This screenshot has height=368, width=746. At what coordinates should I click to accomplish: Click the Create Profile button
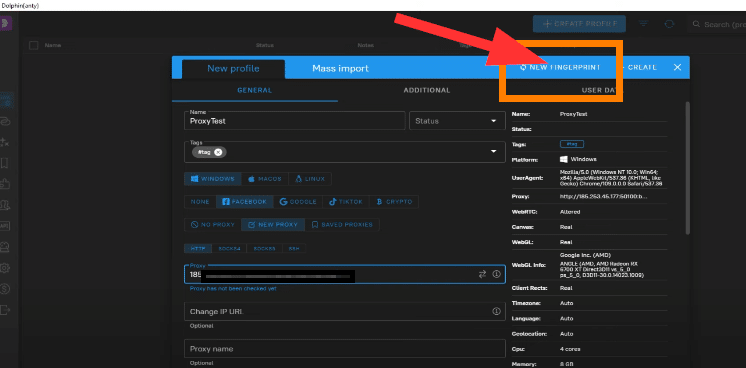tap(579, 23)
